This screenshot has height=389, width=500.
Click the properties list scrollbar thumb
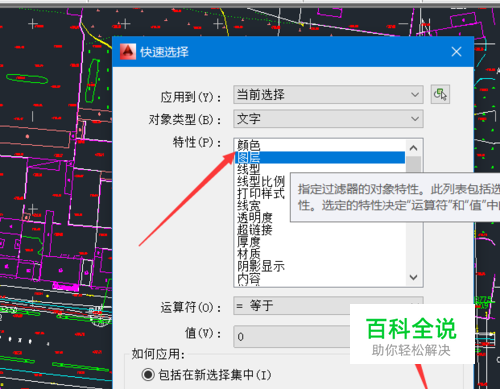(x=413, y=164)
